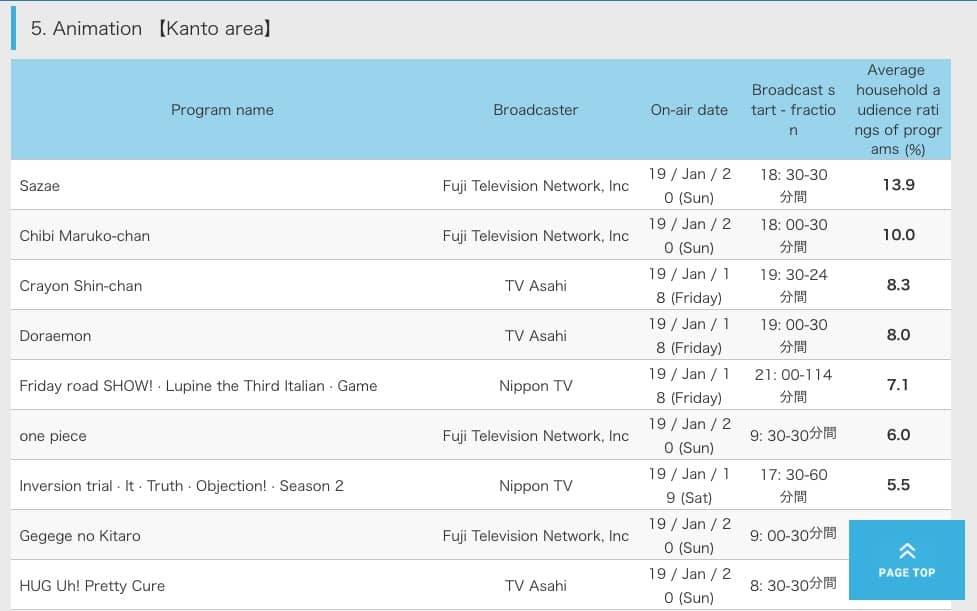Click the Program name column header
The image size is (977, 611).
click(222, 110)
